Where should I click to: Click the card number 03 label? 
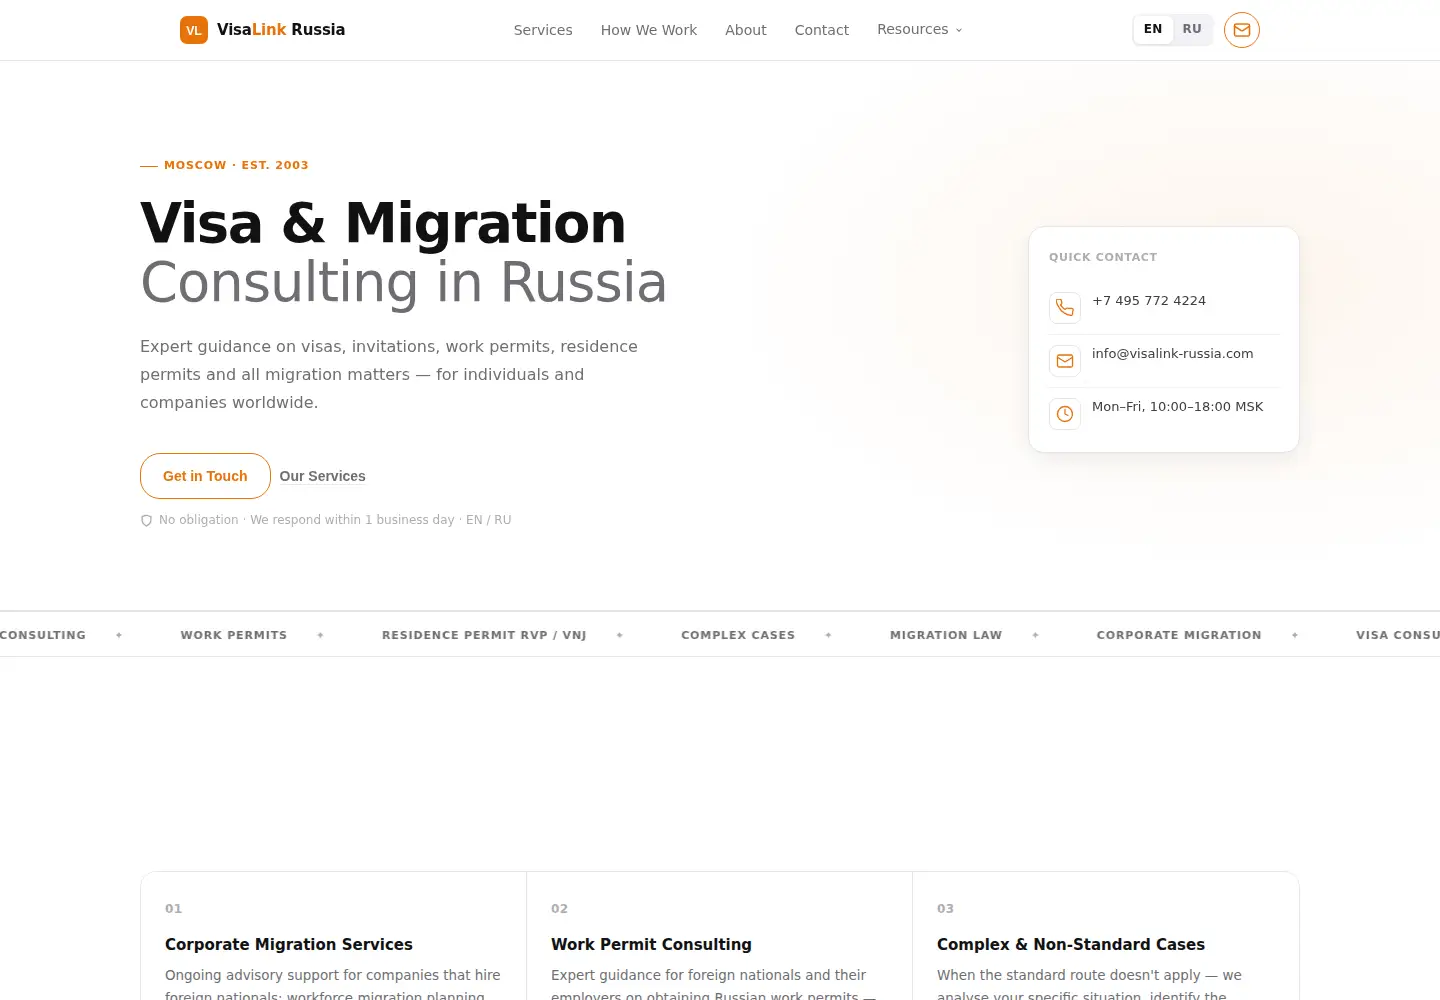[x=946, y=909]
